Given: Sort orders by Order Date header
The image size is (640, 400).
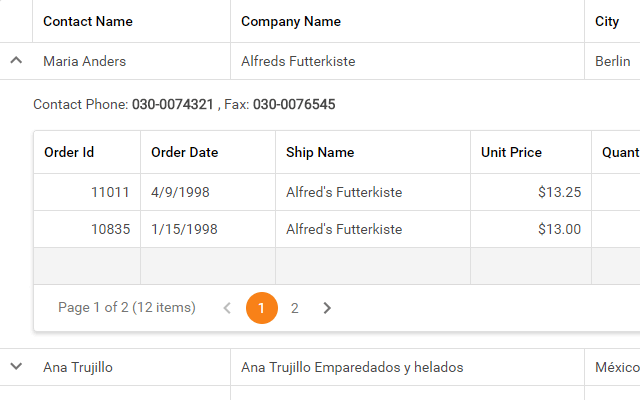Looking at the screenshot, I should pyautogui.click(x=185, y=153).
